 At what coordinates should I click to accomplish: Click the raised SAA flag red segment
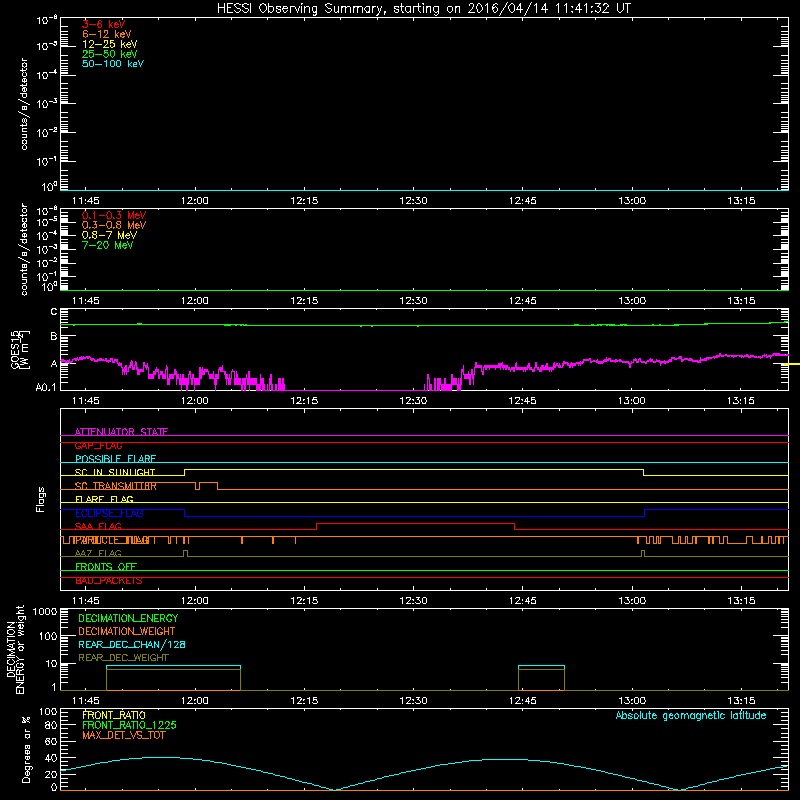[415, 523]
